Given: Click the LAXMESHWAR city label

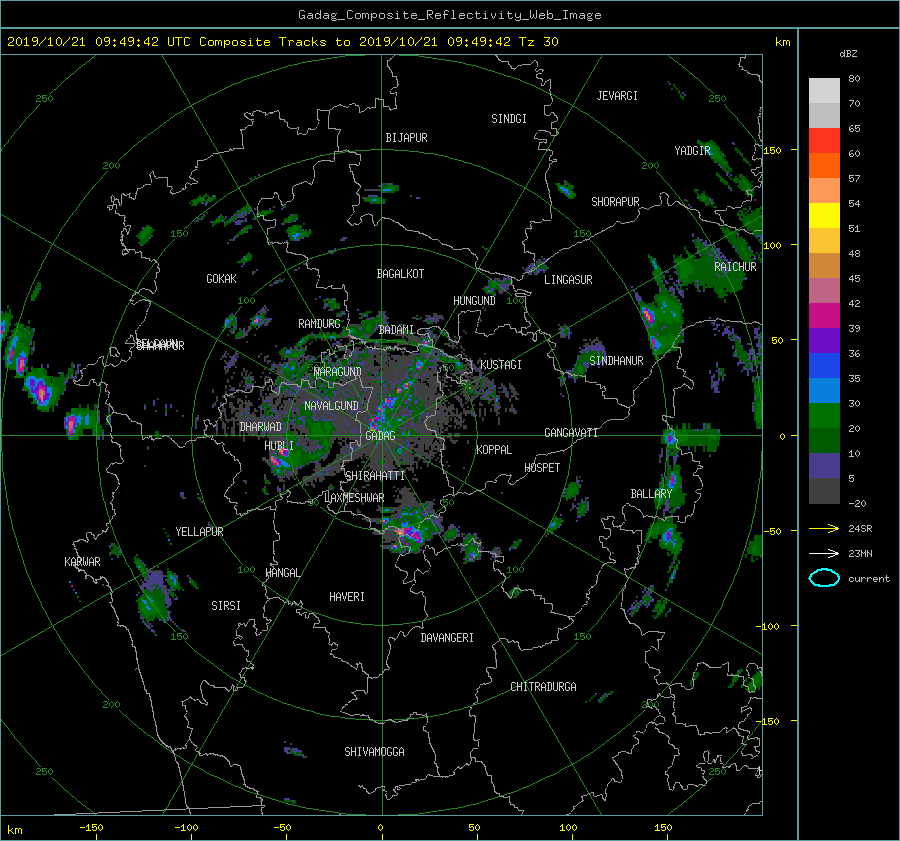Looking at the screenshot, I should click(x=354, y=498).
